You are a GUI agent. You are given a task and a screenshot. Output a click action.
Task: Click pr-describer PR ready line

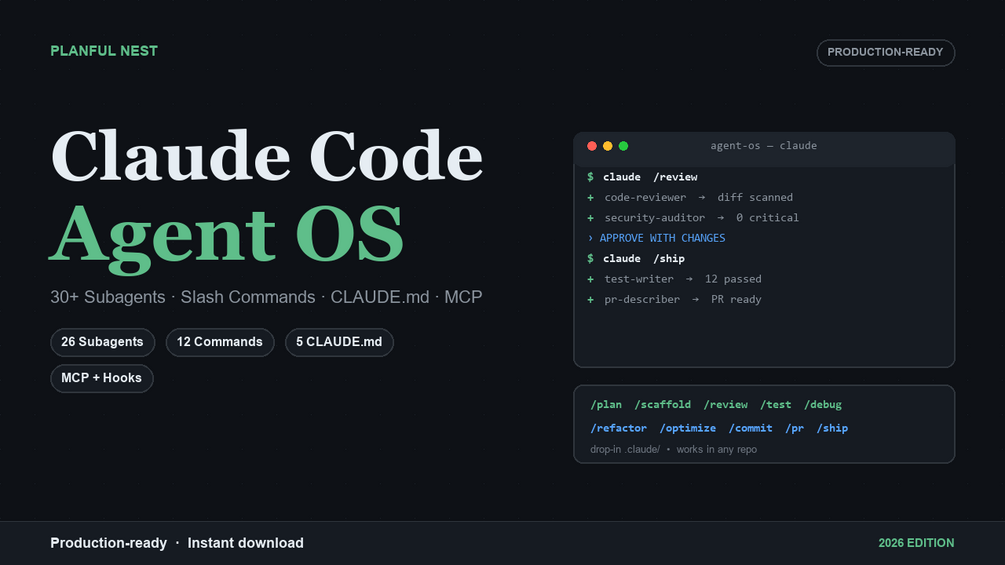[674, 299]
